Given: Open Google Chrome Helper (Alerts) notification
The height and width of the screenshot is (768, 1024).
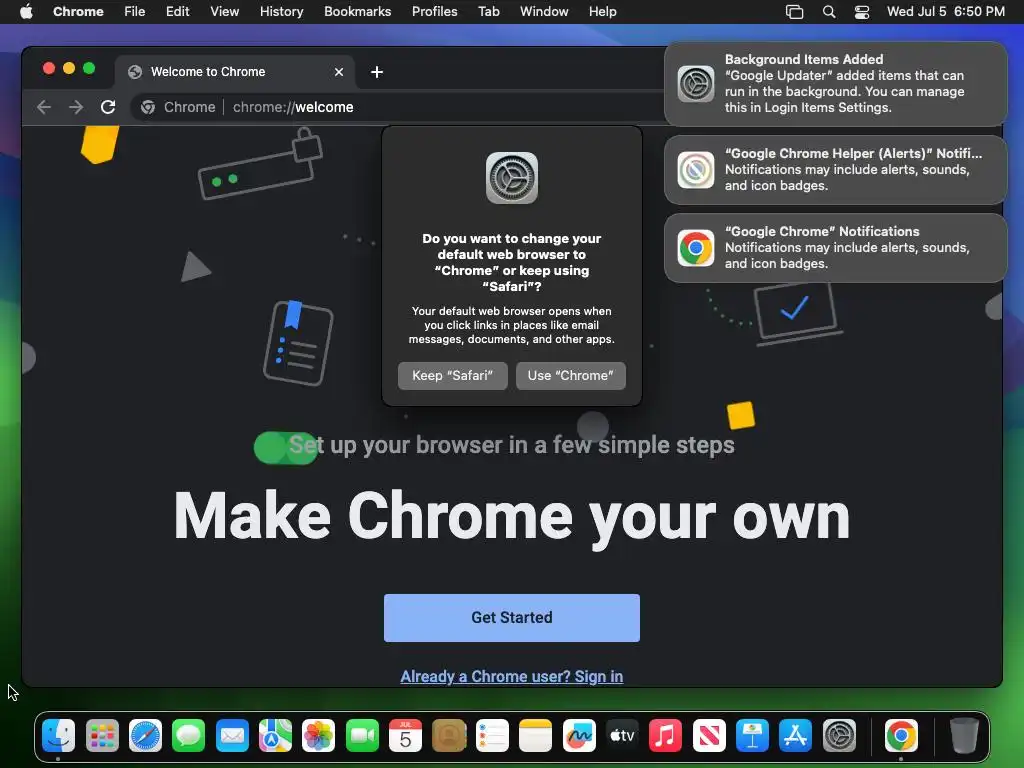Looking at the screenshot, I should (x=835, y=170).
